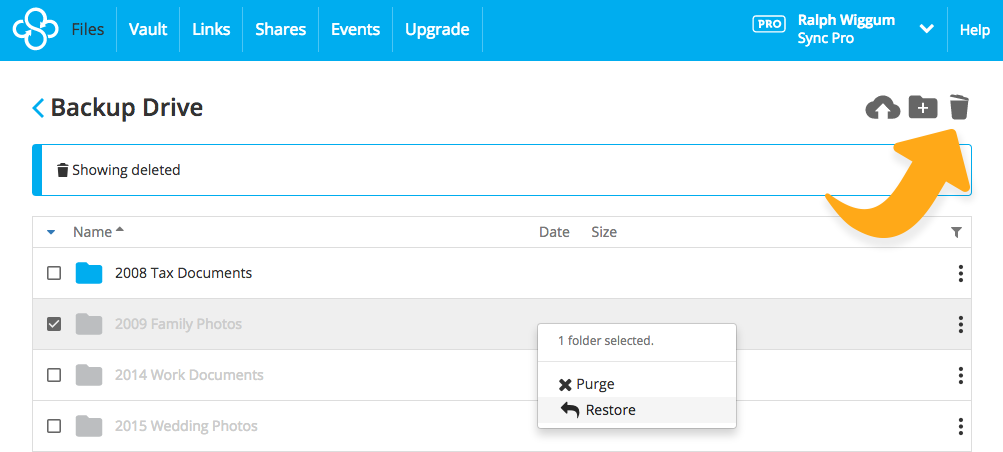Toggle the show deleted trash icon
The height and width of the screenshot is (452, 1003).
tap(959, 107)
